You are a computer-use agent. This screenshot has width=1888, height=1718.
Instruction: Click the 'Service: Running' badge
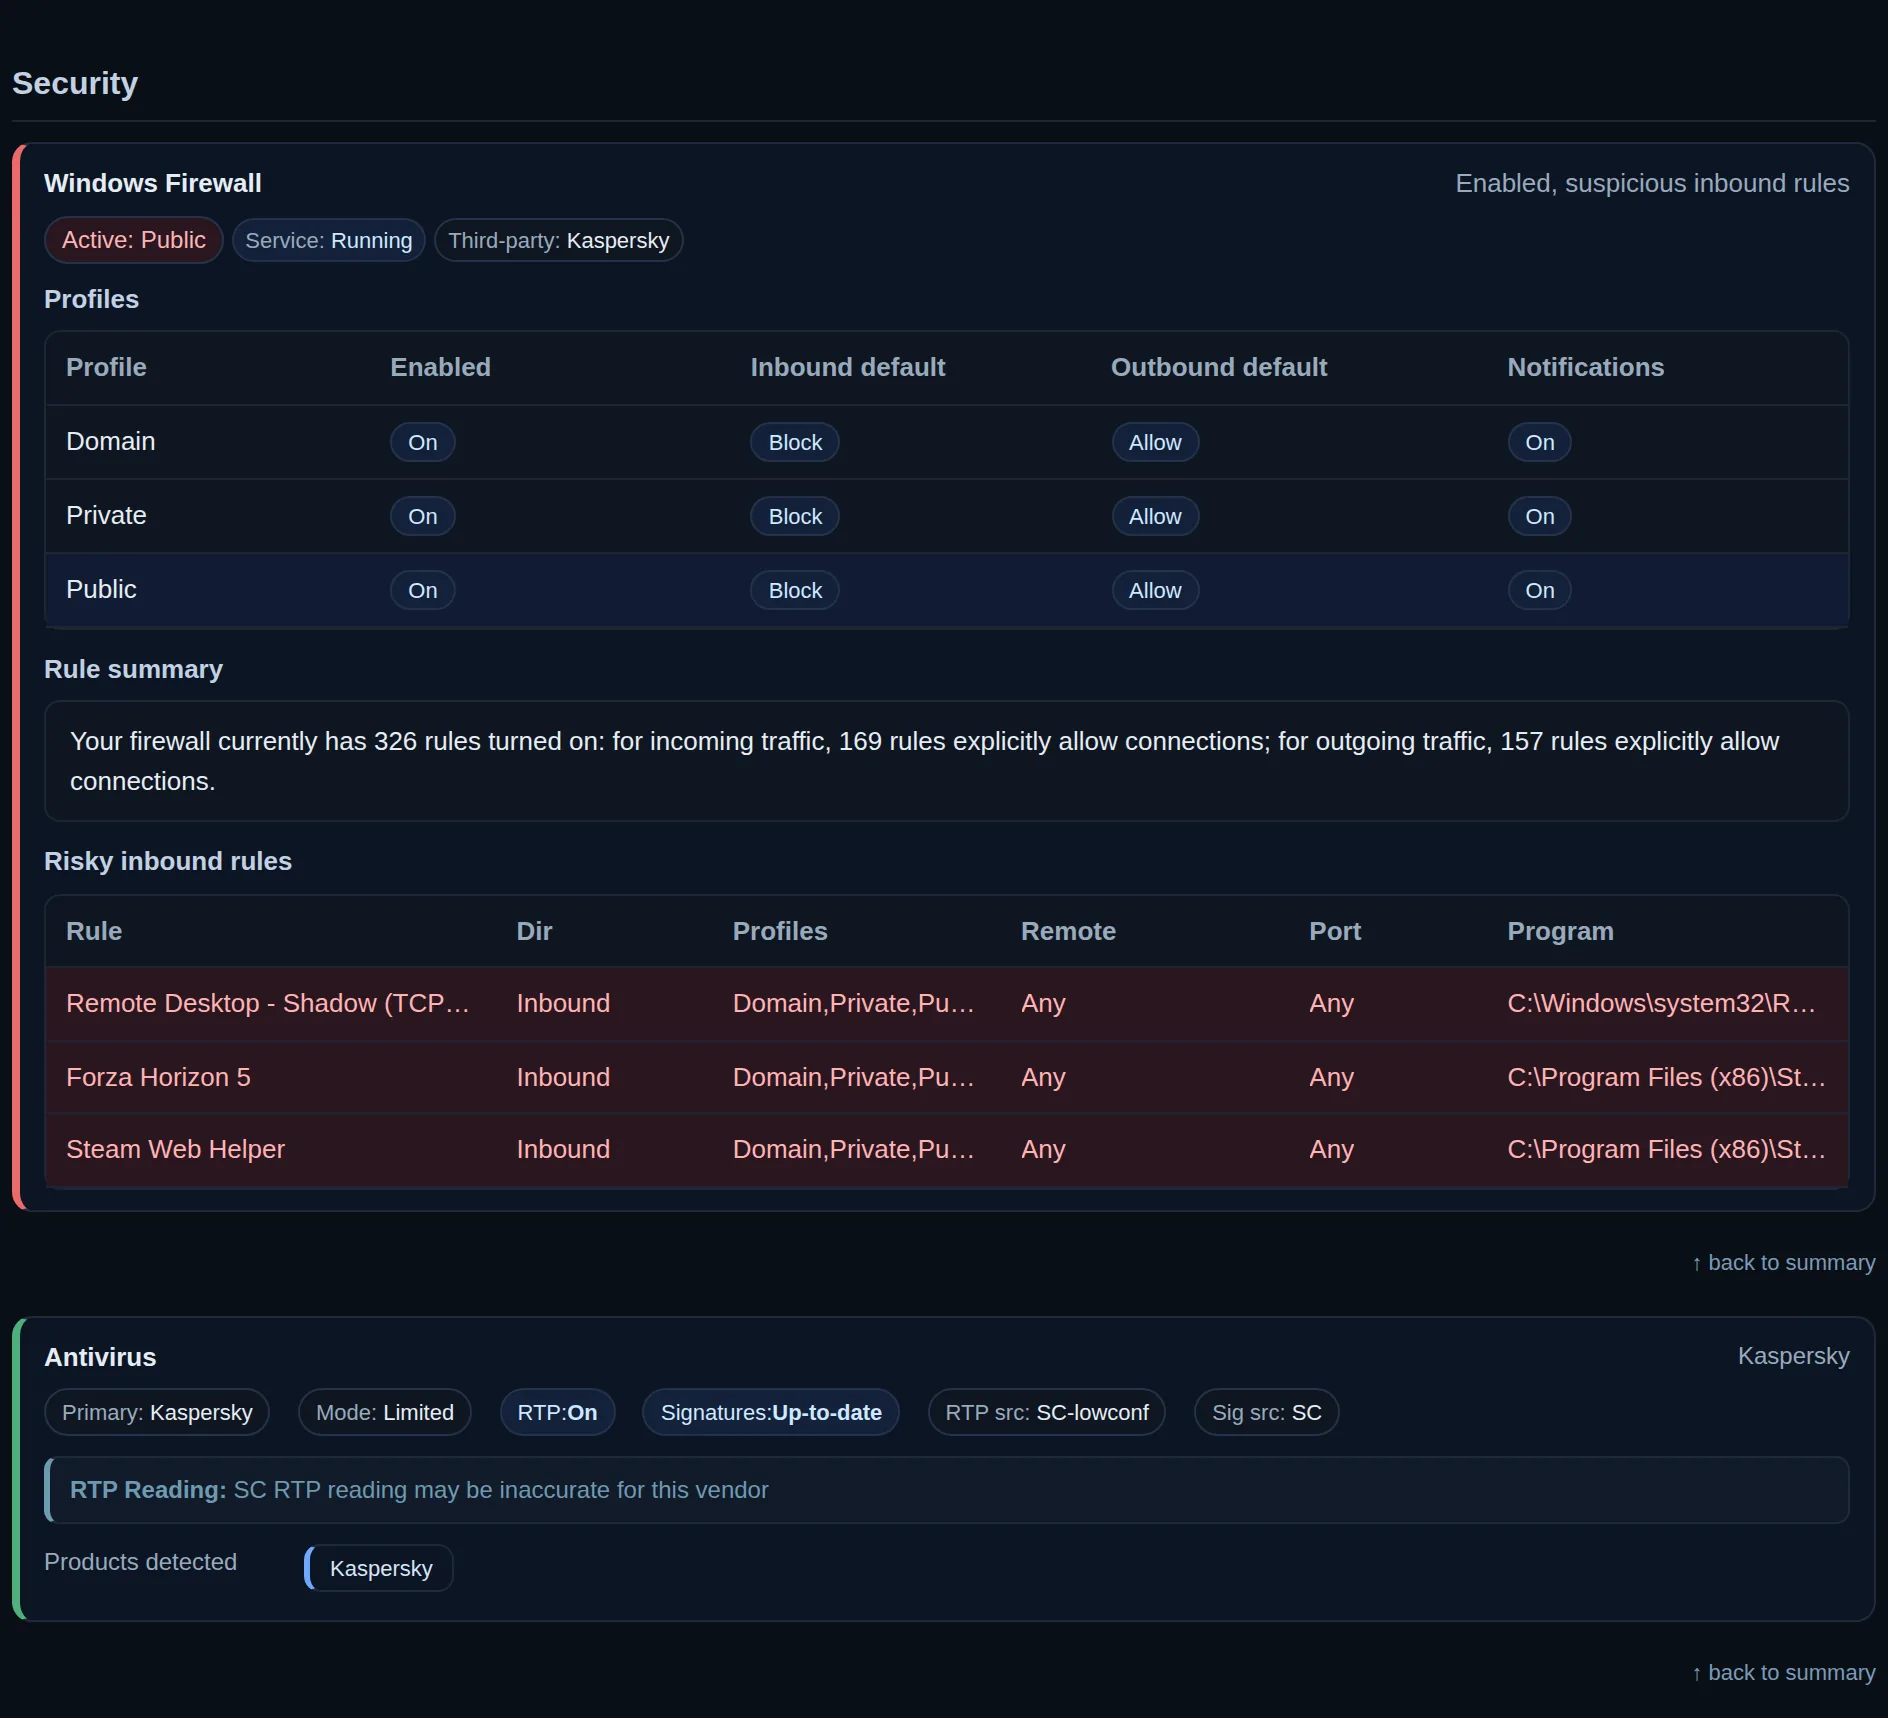point(329,241)
